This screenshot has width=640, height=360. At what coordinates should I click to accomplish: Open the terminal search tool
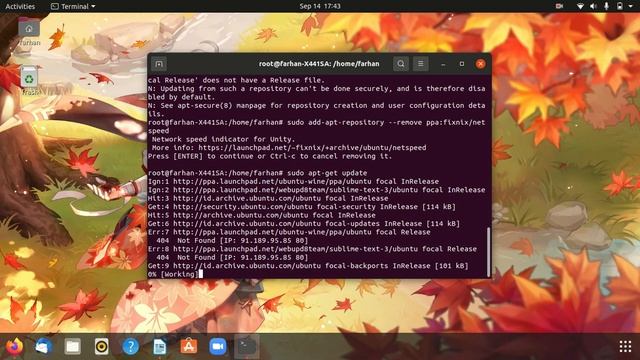point(401,64)
